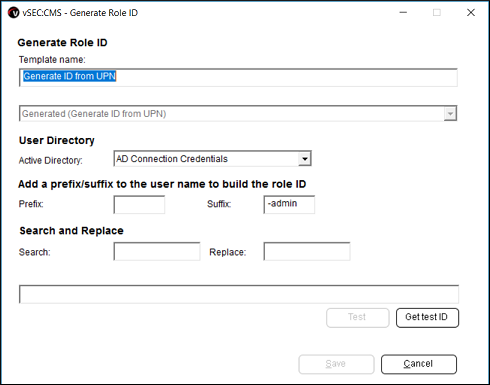The width and height of the screenshot is (490, 385).
Task: Click the Get test ID button
Action: point(427,318)
